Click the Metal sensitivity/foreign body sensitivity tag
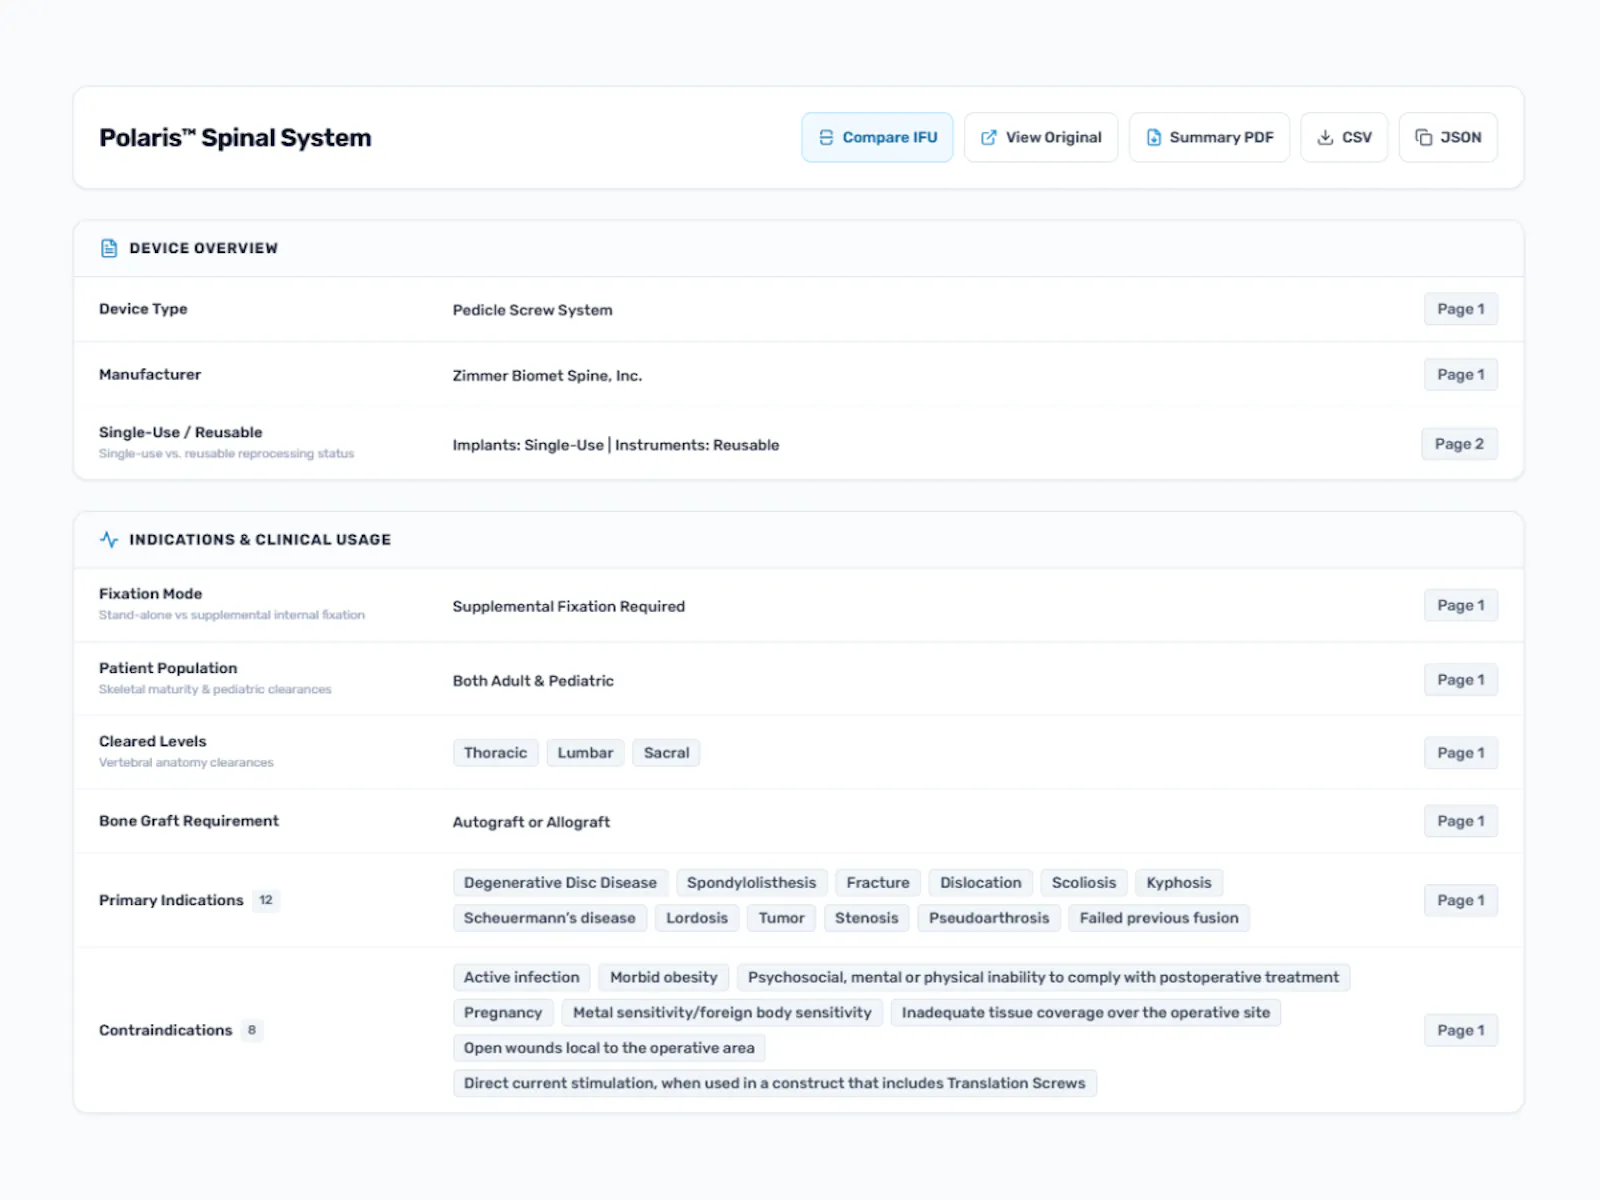The image size is (1600, 1200). 722,1012
